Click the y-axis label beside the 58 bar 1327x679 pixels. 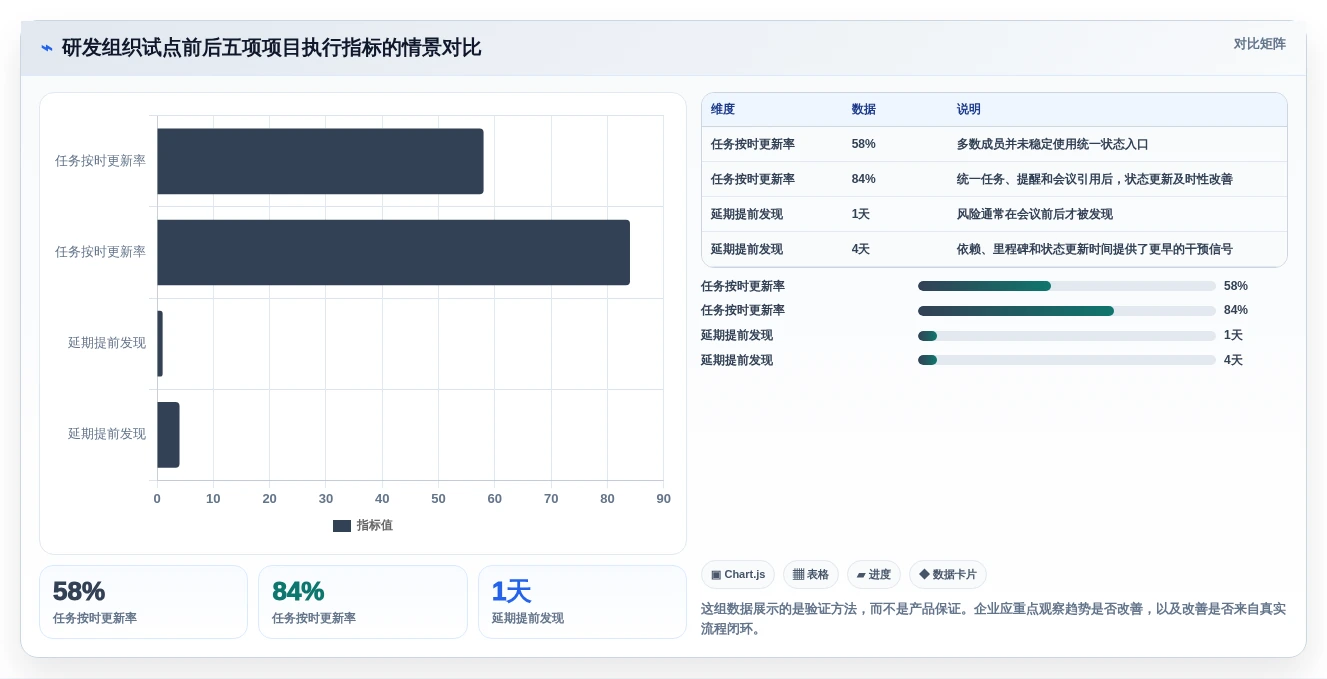tap(100, 161)
